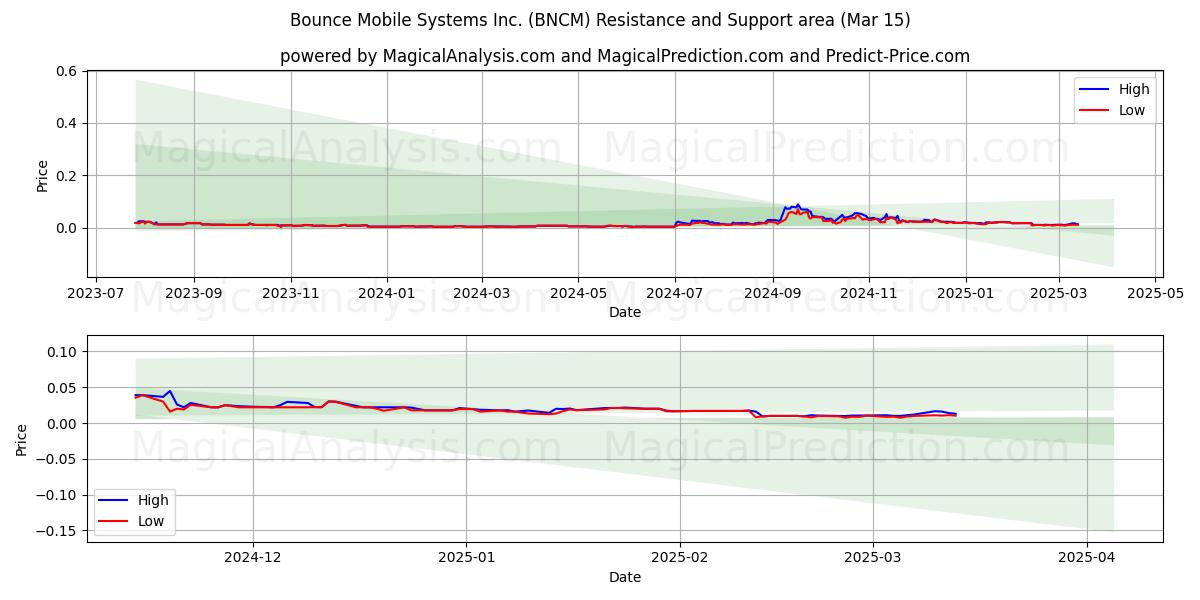Click the '2024-12' tick label on bottom chart

(x=253, y=559)
